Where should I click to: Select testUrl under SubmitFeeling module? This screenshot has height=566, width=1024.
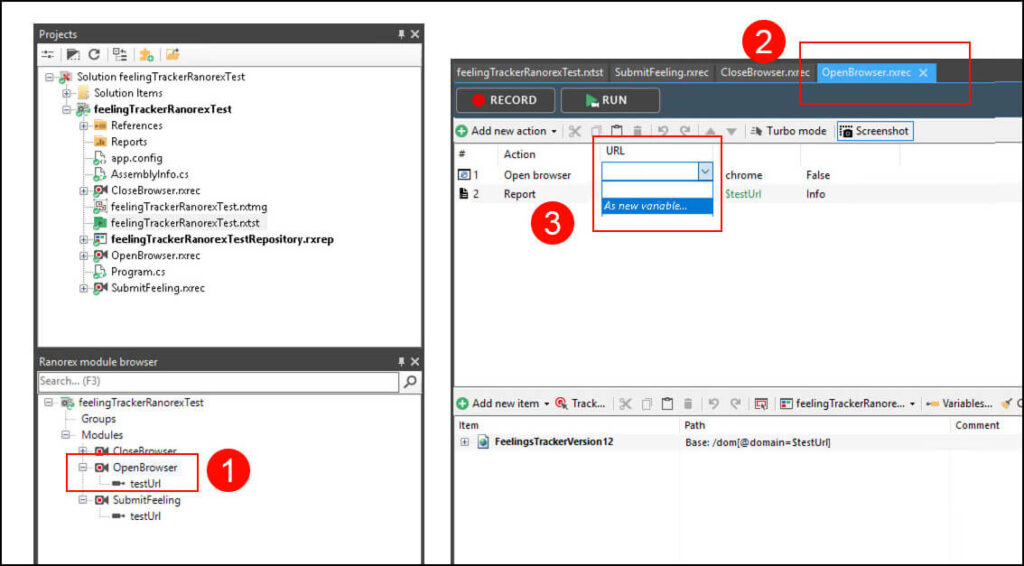click(145, 516)
